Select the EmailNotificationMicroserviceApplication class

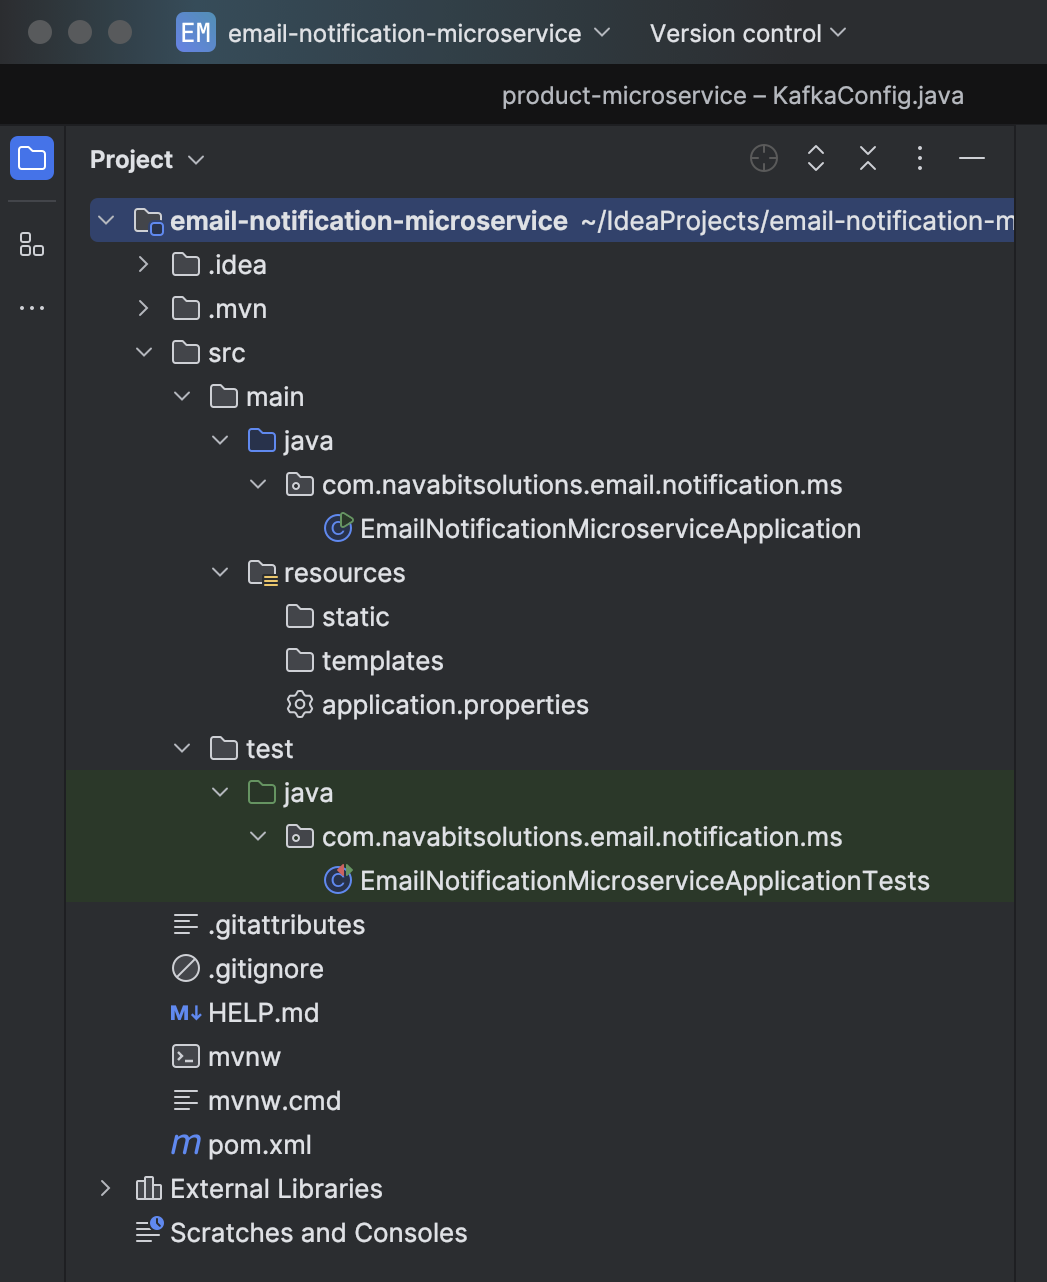pyautogui.click(x=609, y=529)
